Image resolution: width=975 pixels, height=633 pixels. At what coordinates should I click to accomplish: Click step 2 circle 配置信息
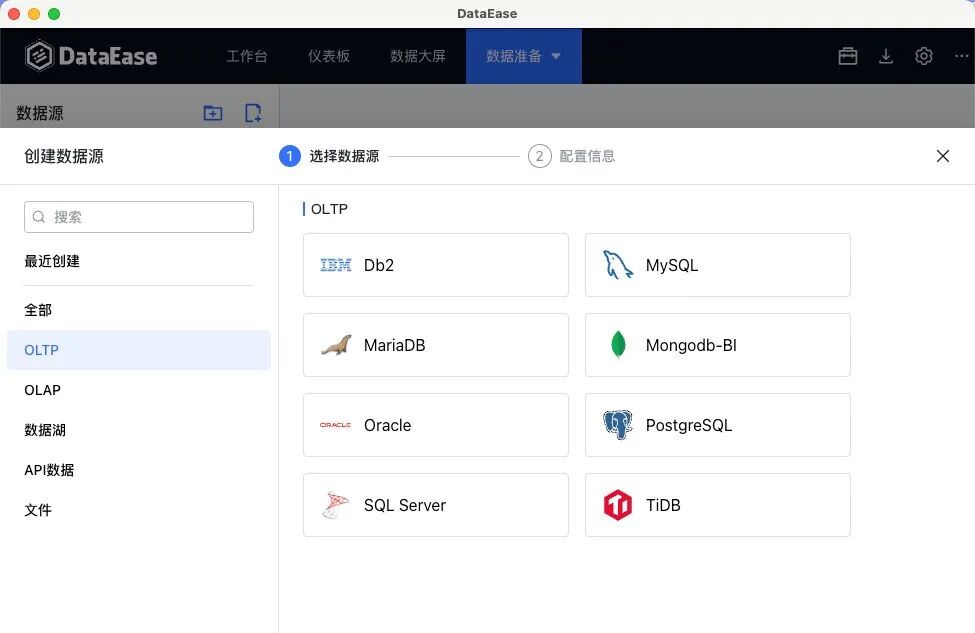540,156
